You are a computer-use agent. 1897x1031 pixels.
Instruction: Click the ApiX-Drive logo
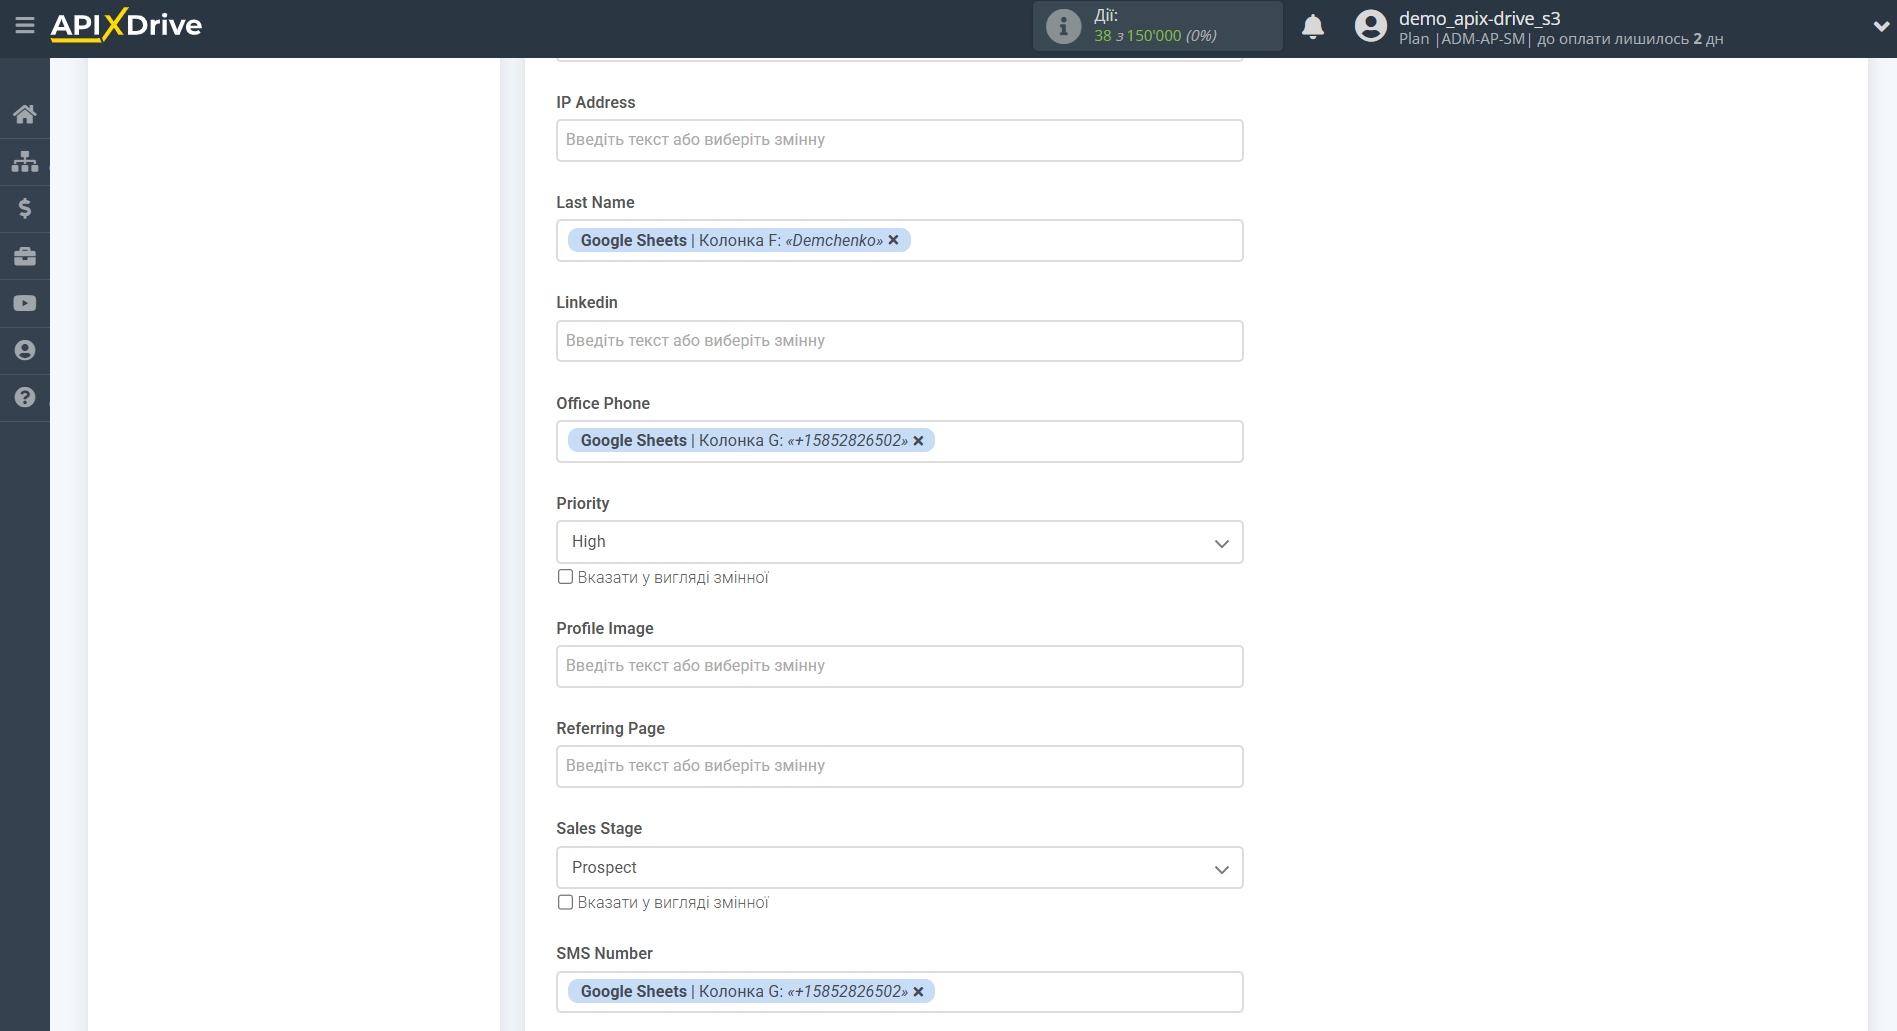tap(127, 25)
